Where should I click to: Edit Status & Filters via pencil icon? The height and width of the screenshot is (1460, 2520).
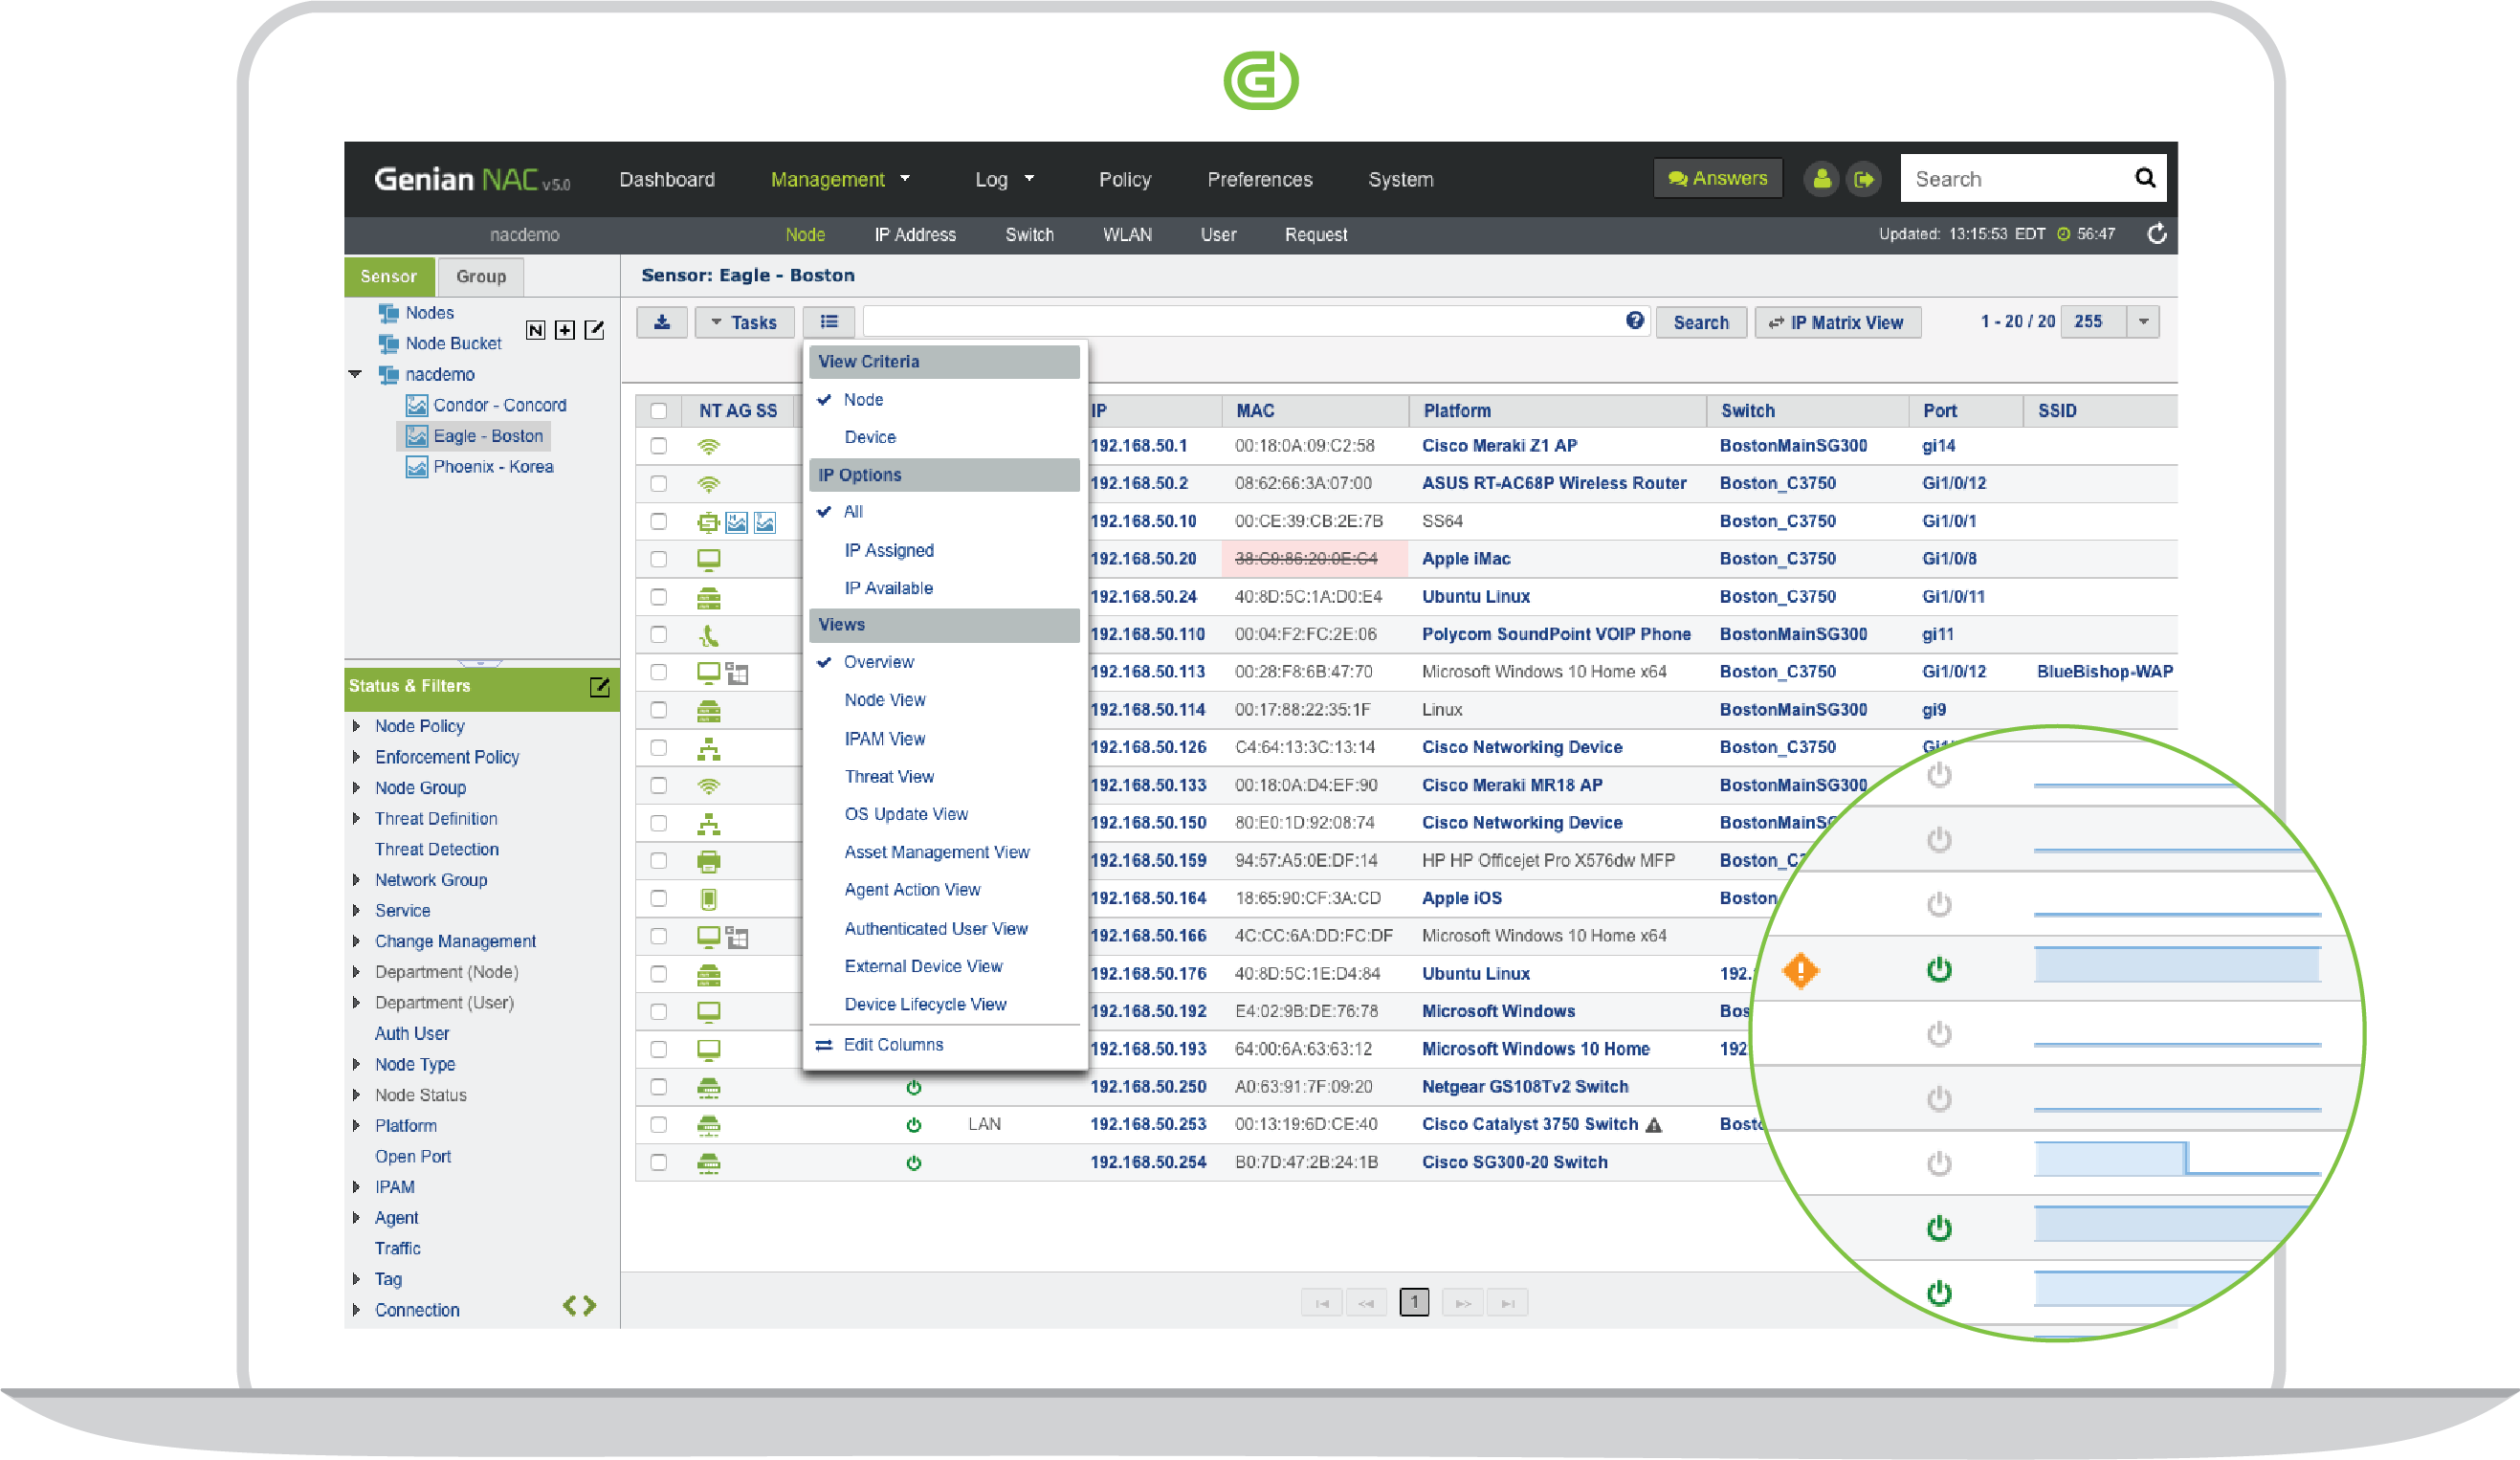599,687
